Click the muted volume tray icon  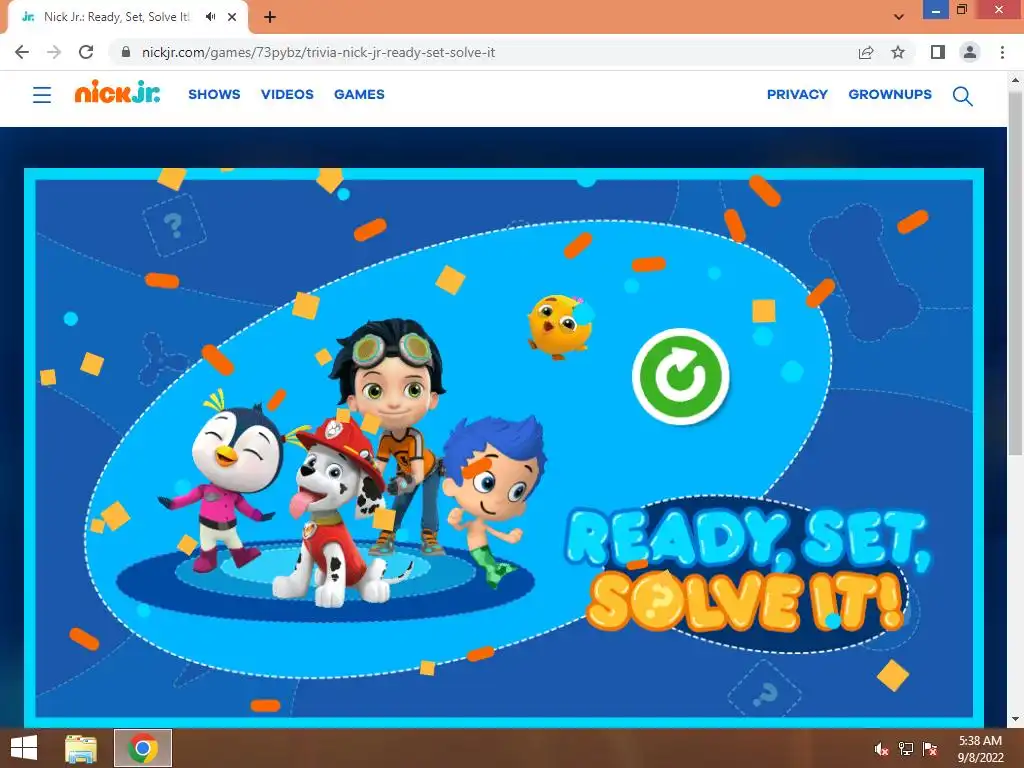881,749
